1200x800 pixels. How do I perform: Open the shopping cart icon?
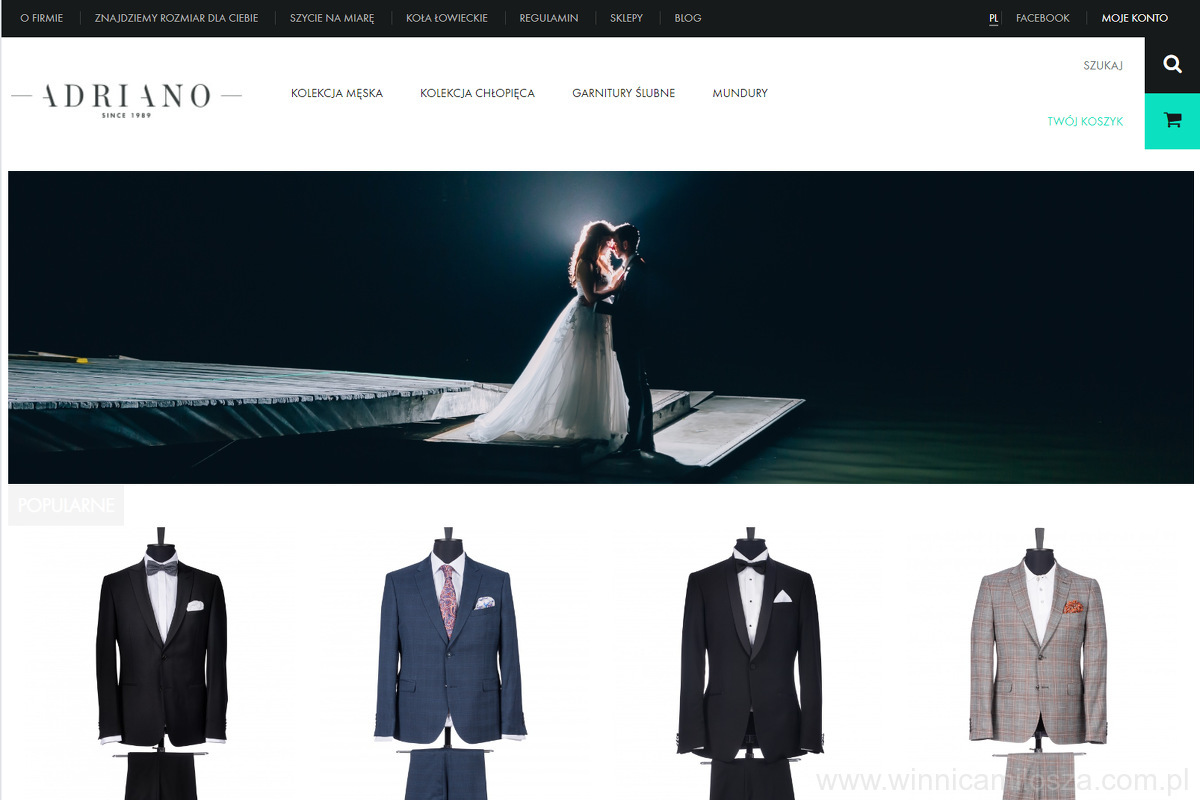tap(1172, 121)
